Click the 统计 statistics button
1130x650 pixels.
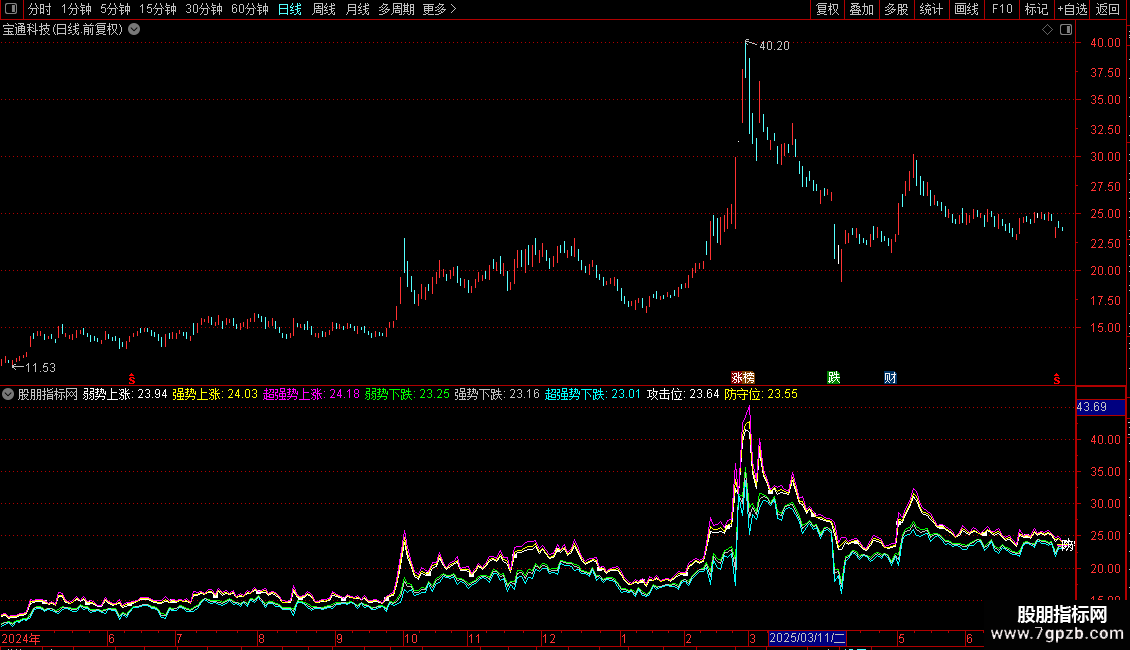click(x=931, y=9)
